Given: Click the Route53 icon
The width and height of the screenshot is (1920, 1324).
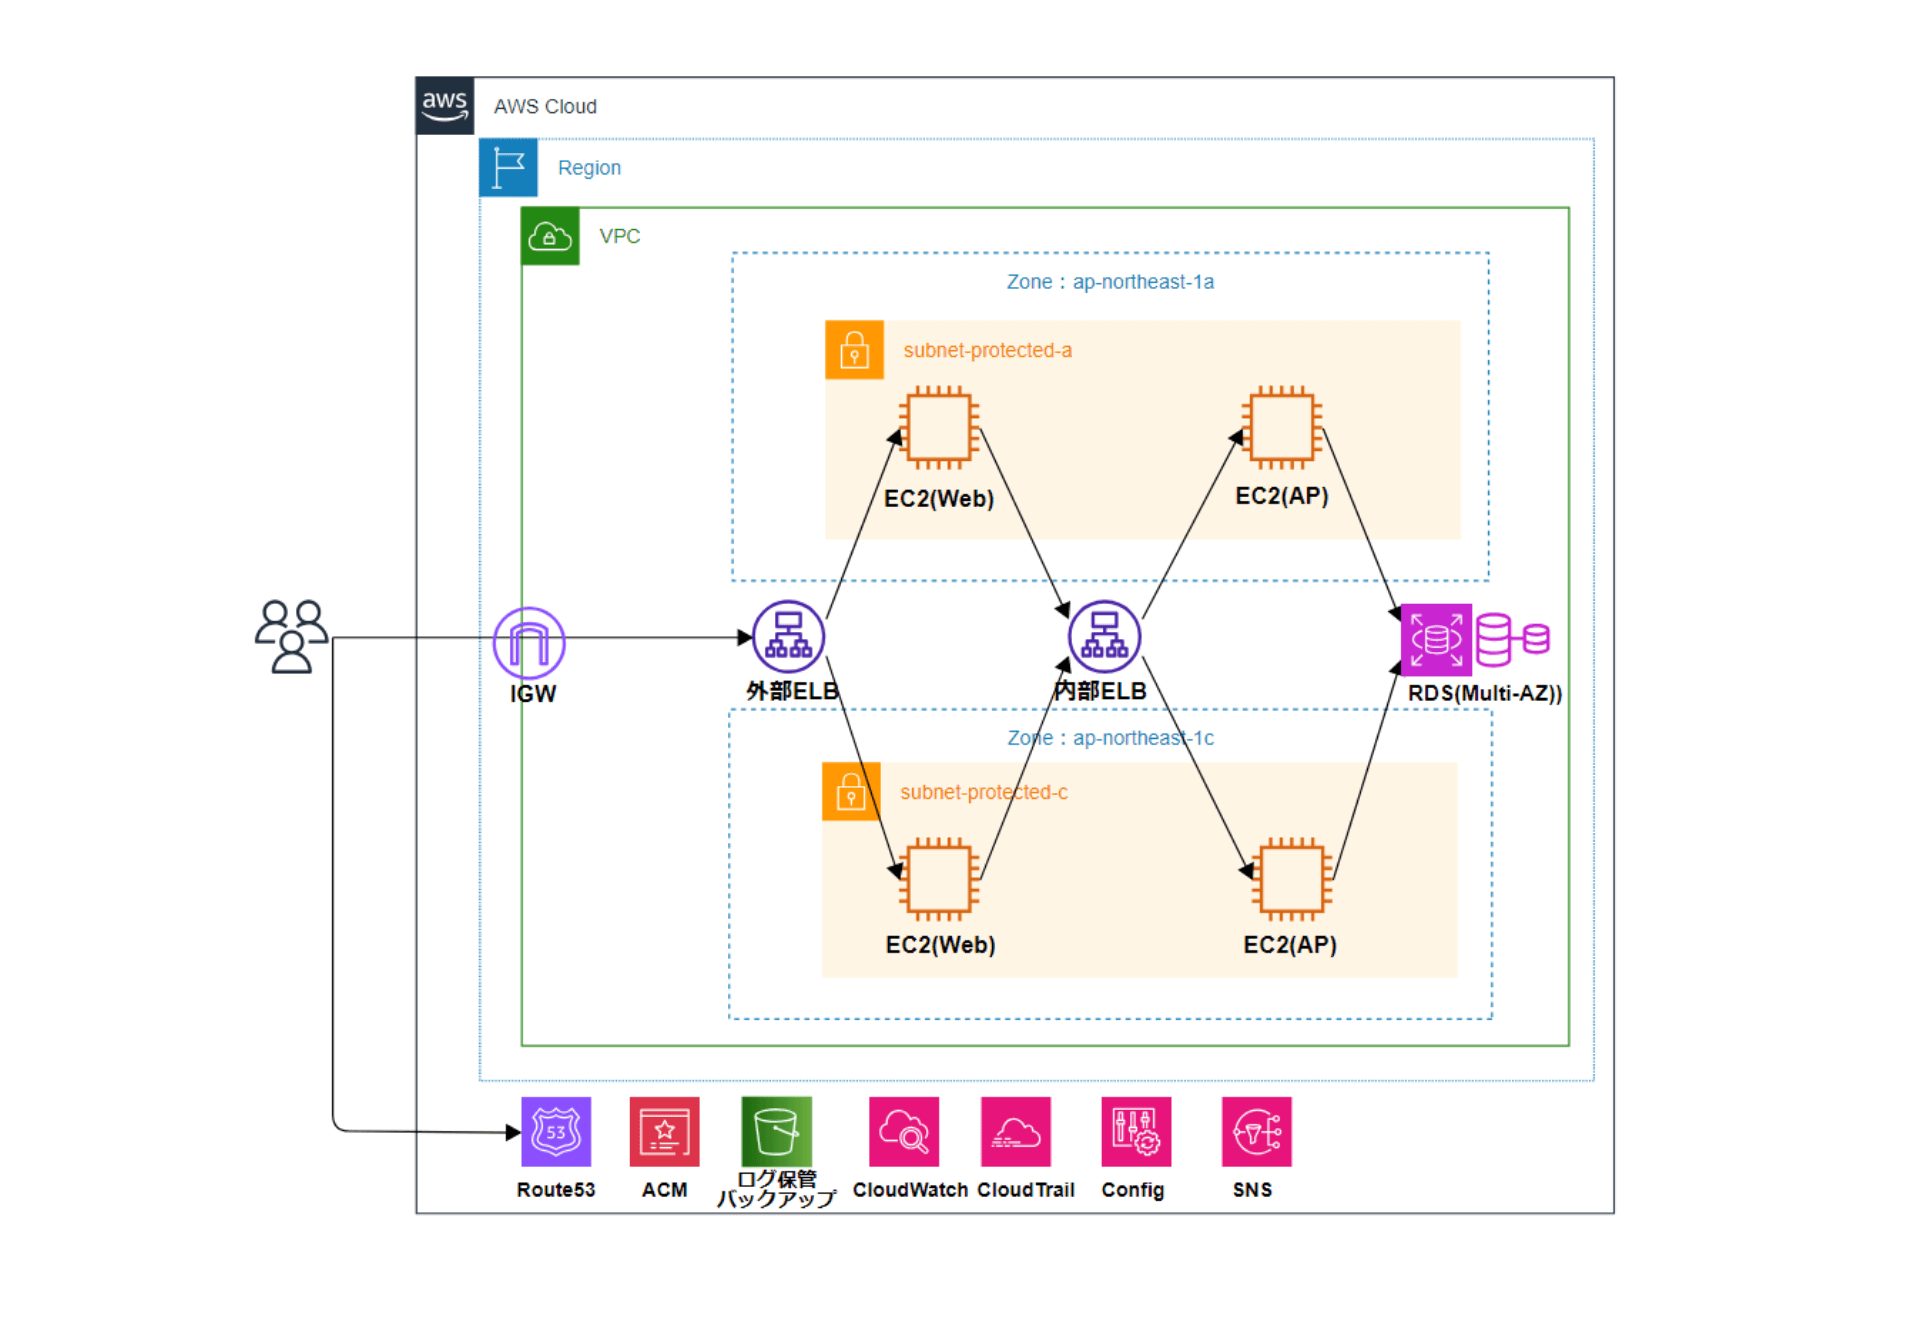Looking at the screenshot, I should pyautogui.click(x=556, y=1132).
